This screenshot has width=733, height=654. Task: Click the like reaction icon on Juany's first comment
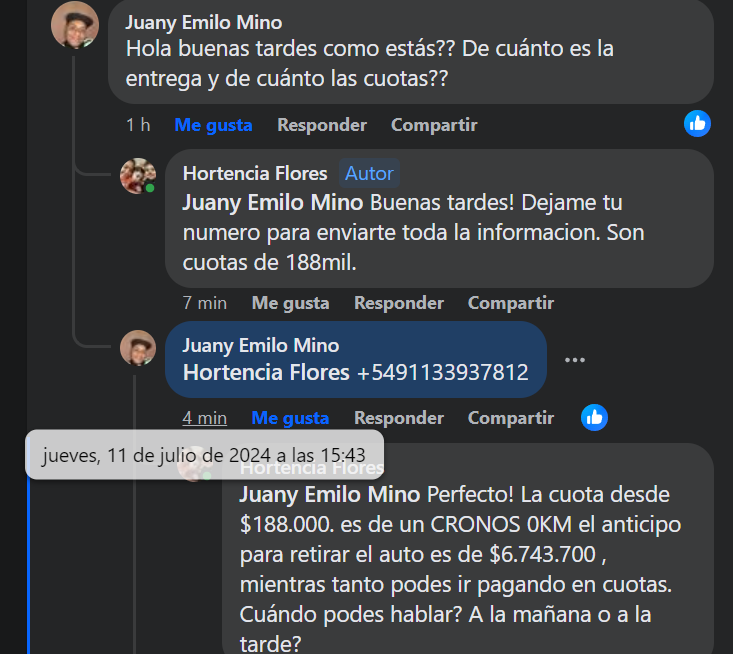(697, 124)
